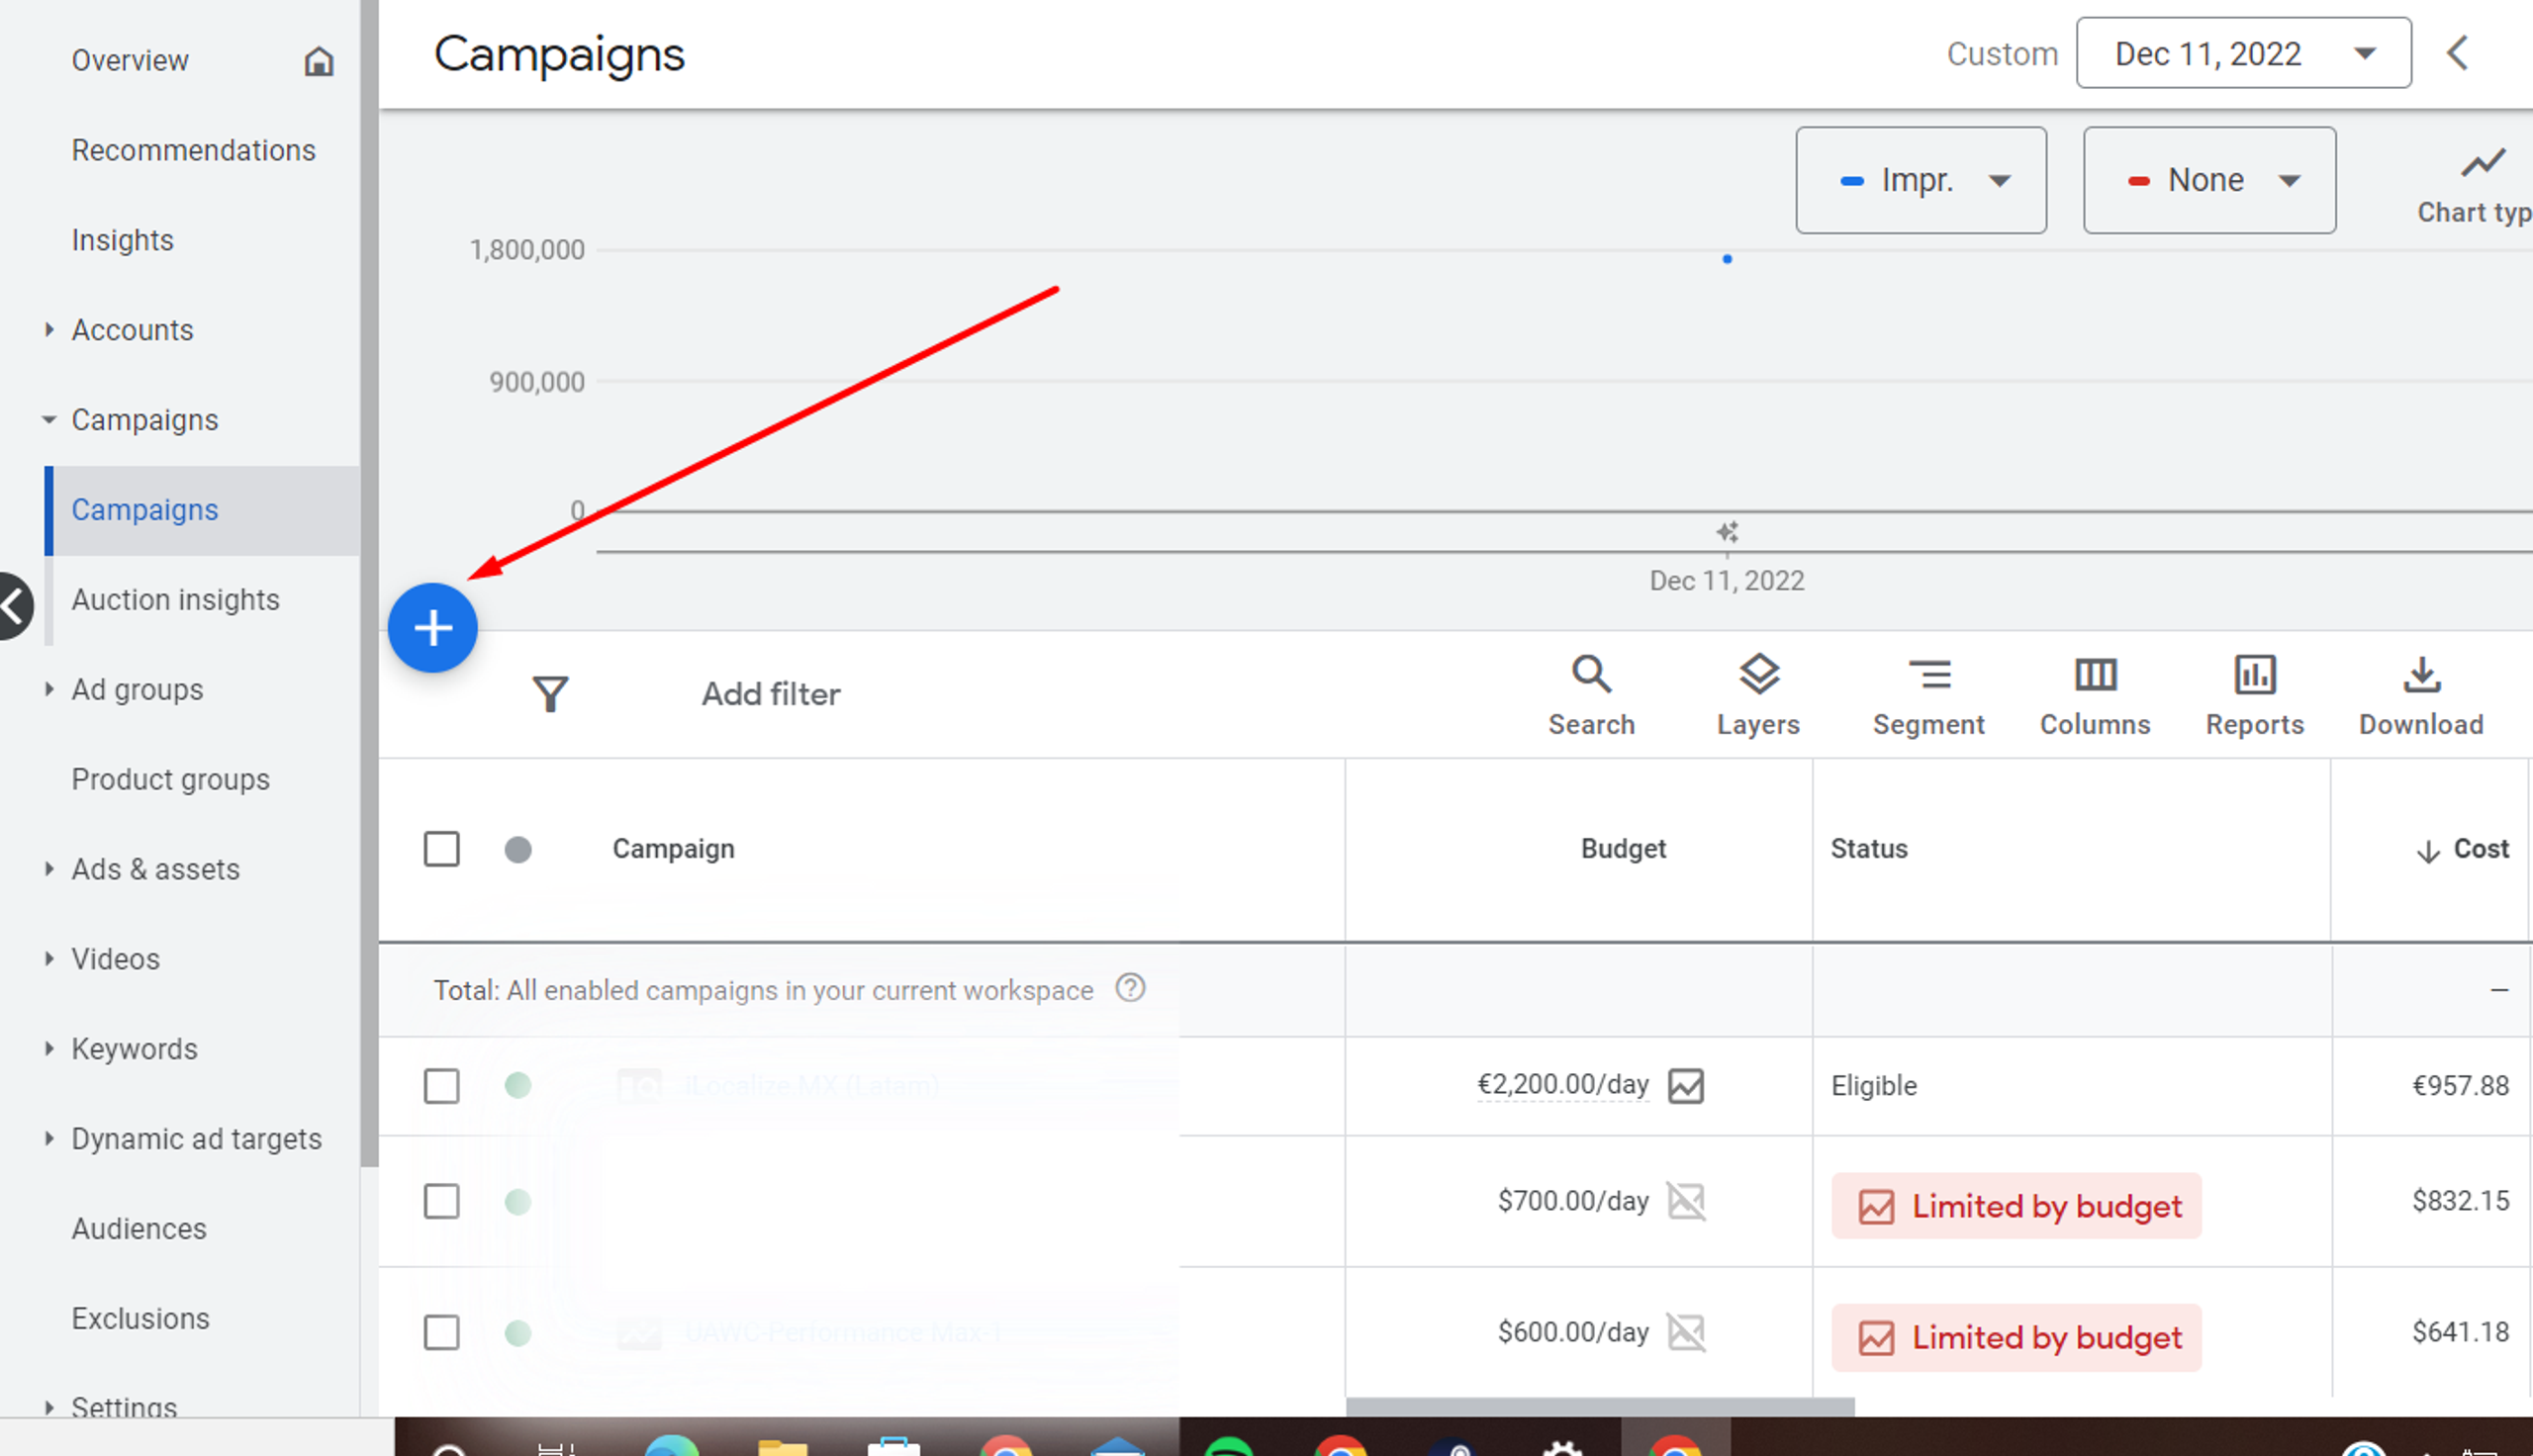Click the Download icon

pos(2421,694)
